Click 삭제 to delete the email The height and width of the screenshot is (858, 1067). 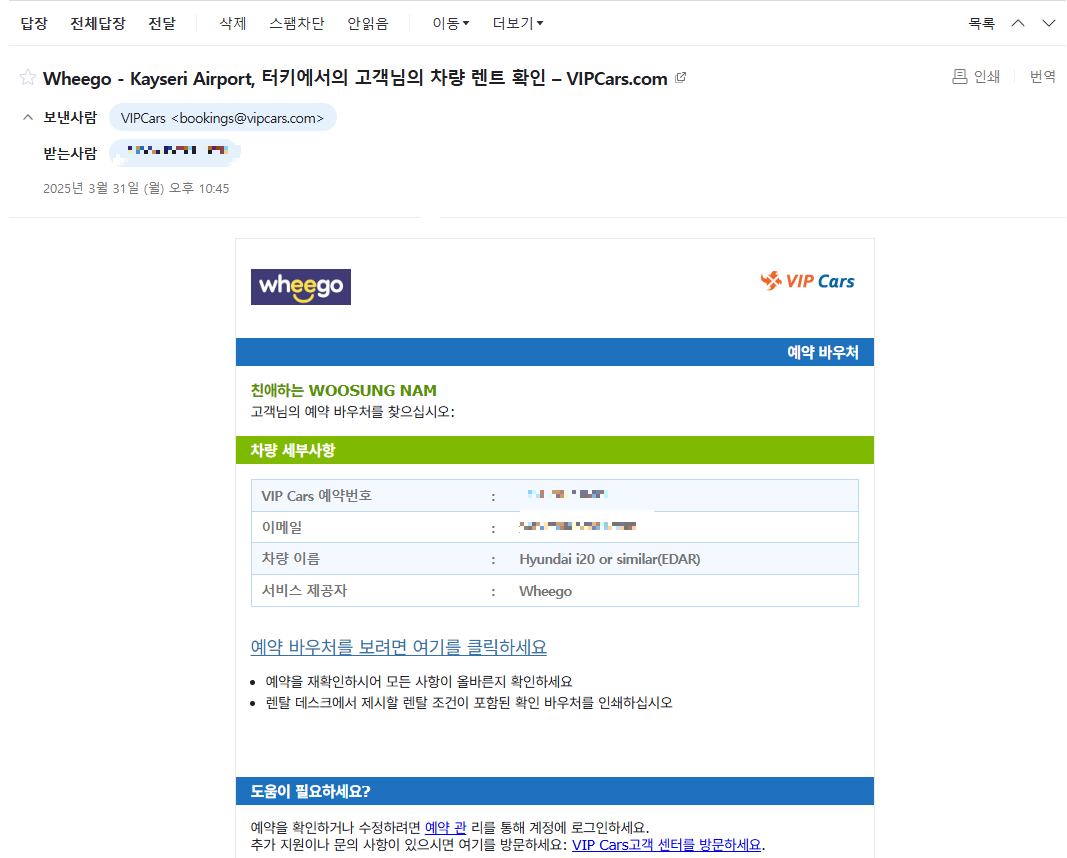pyautogui.click(x=233, y=23)
